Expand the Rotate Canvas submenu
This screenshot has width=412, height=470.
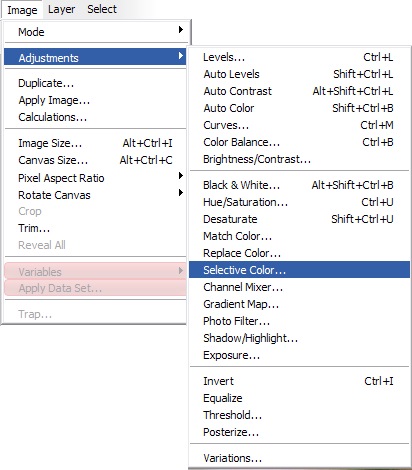click(95, 195)
